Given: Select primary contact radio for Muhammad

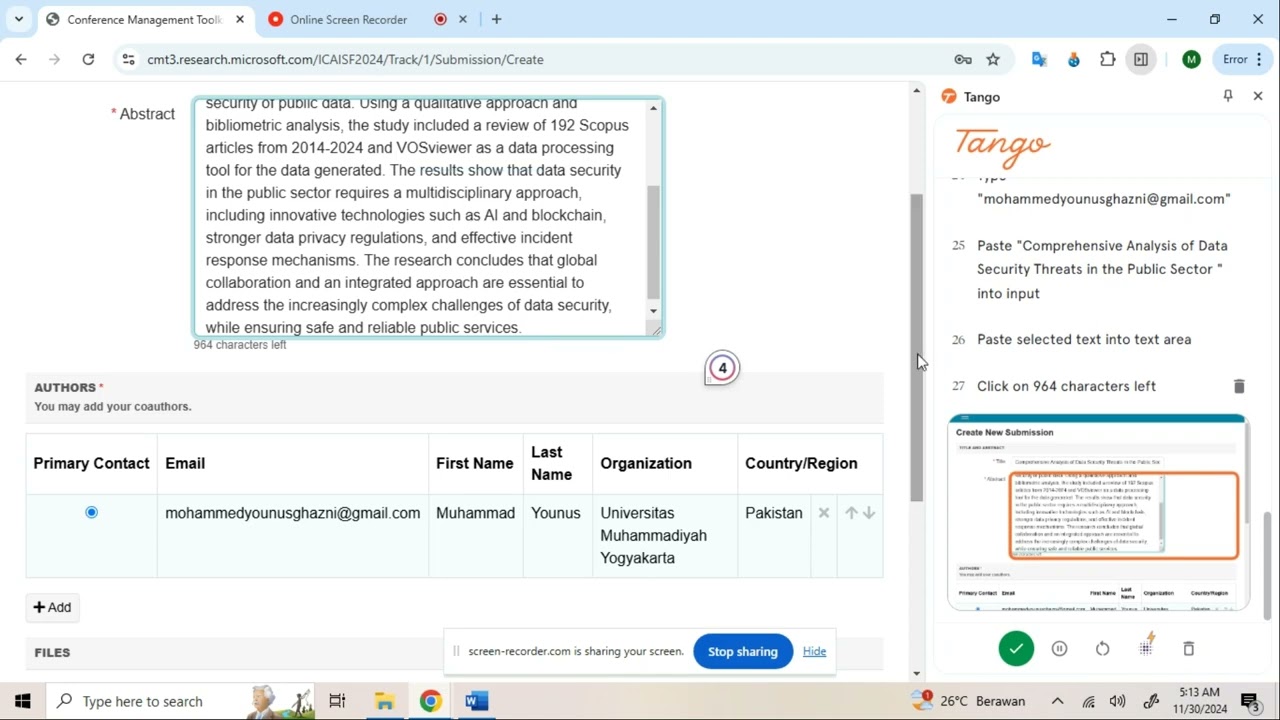Looking at the screenshot, I should point(91,512).
